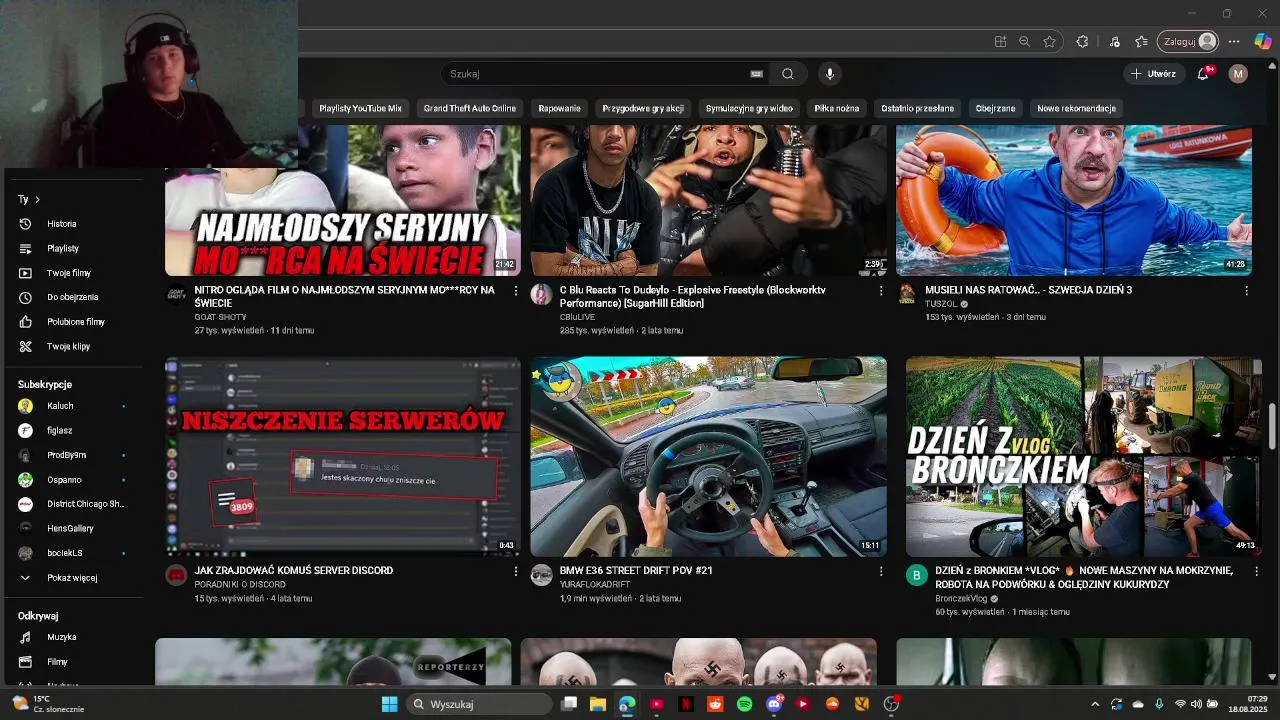Expand the Ty section chevron

coord(37,200)
